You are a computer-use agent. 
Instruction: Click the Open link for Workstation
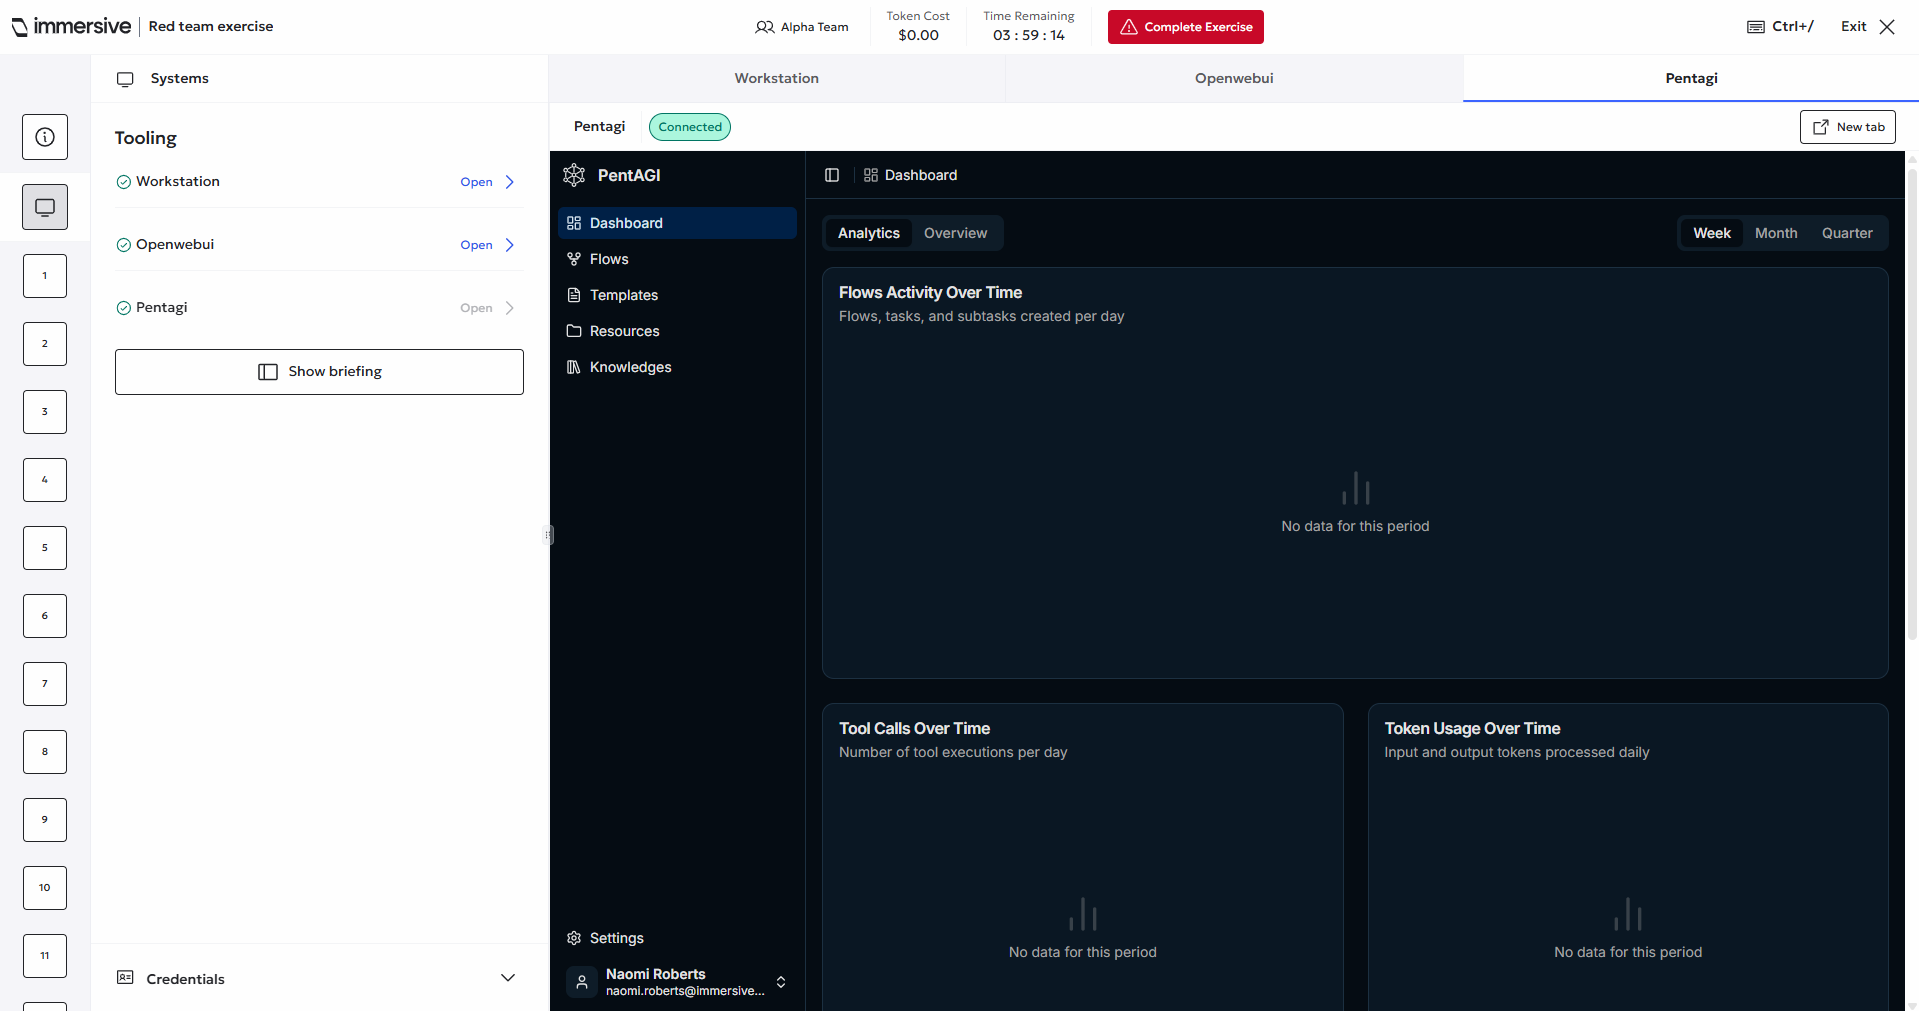point(476,182)
